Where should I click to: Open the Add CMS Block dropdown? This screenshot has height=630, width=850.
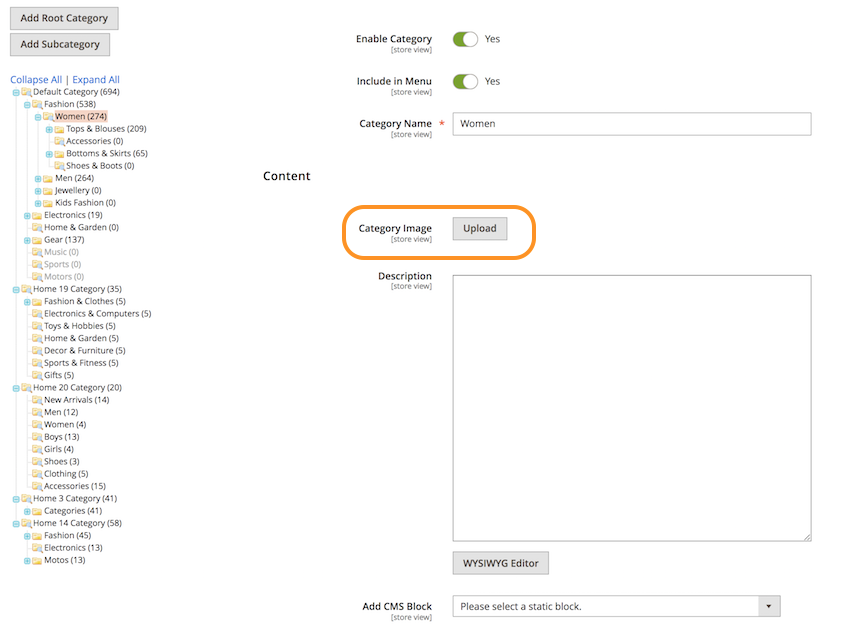[616, 606]
